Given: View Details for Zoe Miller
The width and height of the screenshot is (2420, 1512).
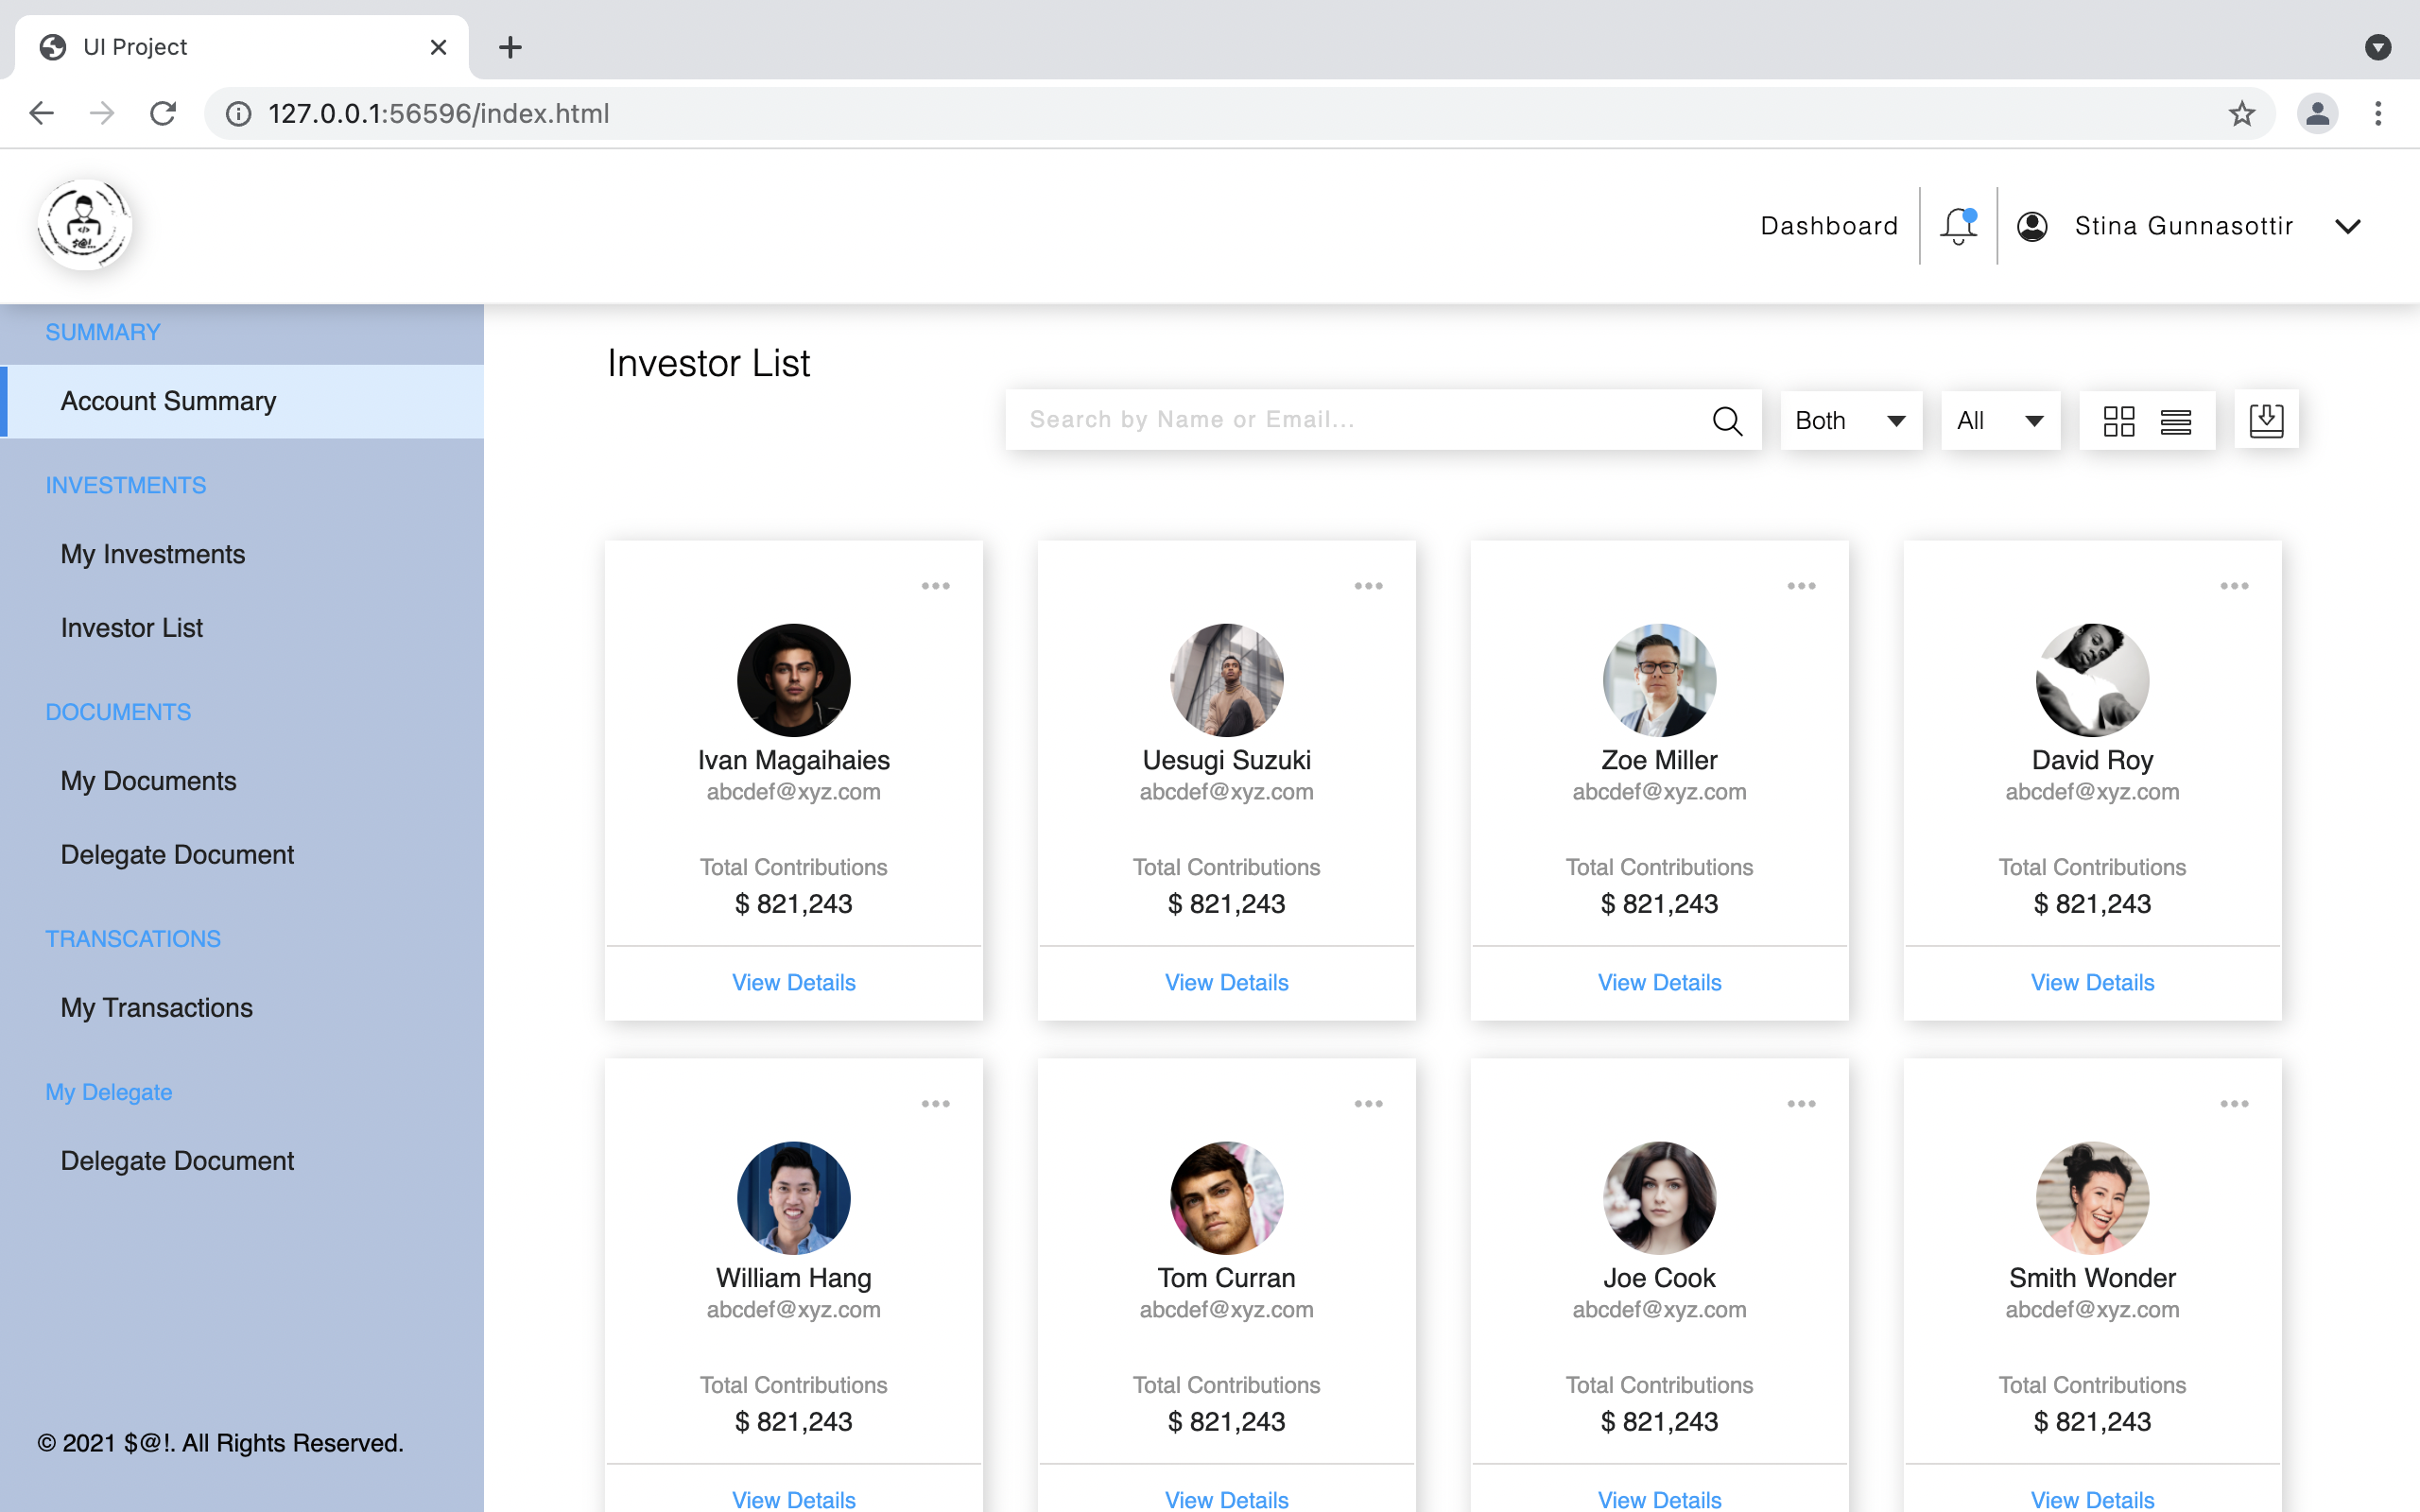Looking at the screenshot, I should pos(1659,982).
